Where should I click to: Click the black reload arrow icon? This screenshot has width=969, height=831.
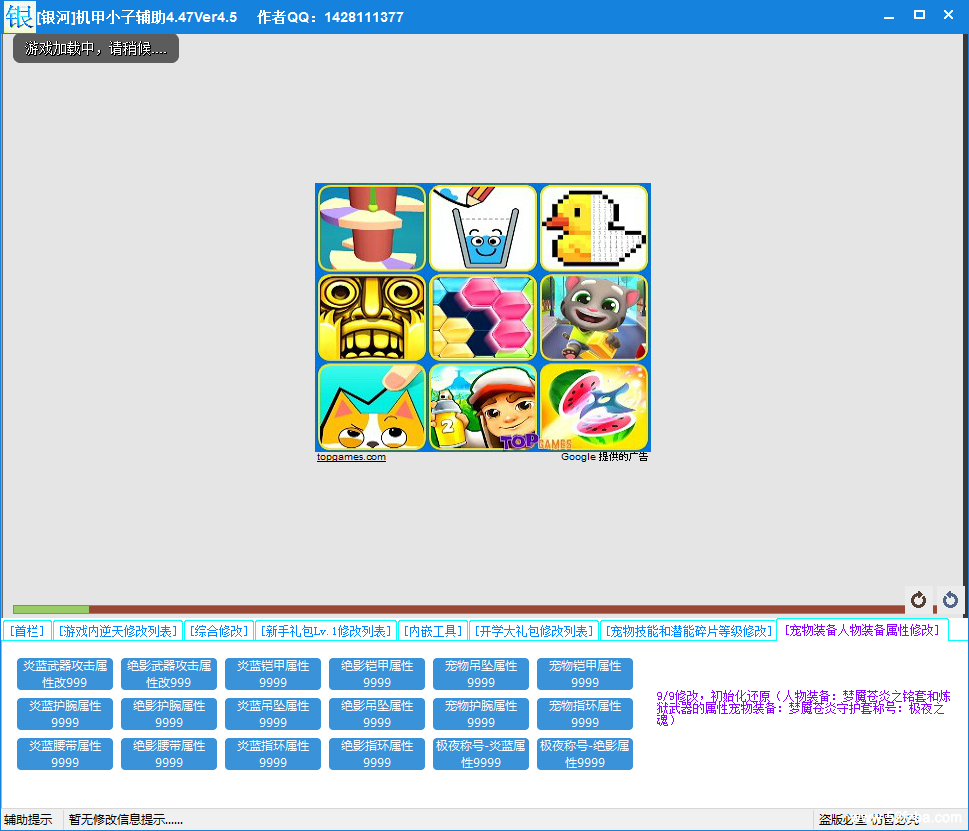point(918,599)
